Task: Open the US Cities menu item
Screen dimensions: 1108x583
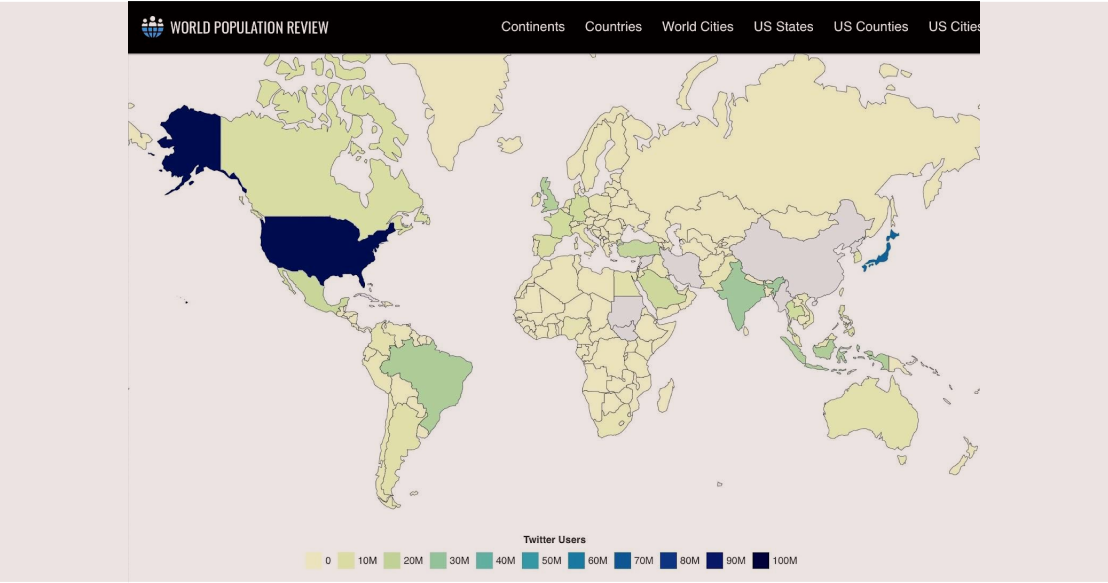Action: tap(954, 27)
